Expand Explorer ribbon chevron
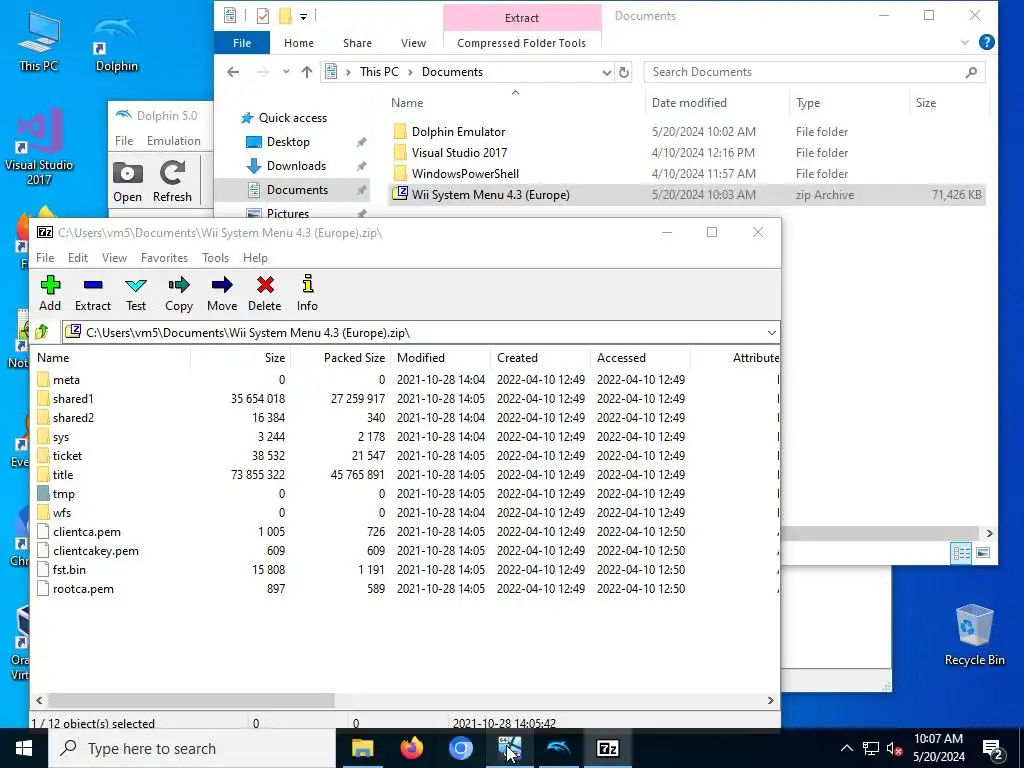Screen dimensions: 1024x768 pos(965,42)
